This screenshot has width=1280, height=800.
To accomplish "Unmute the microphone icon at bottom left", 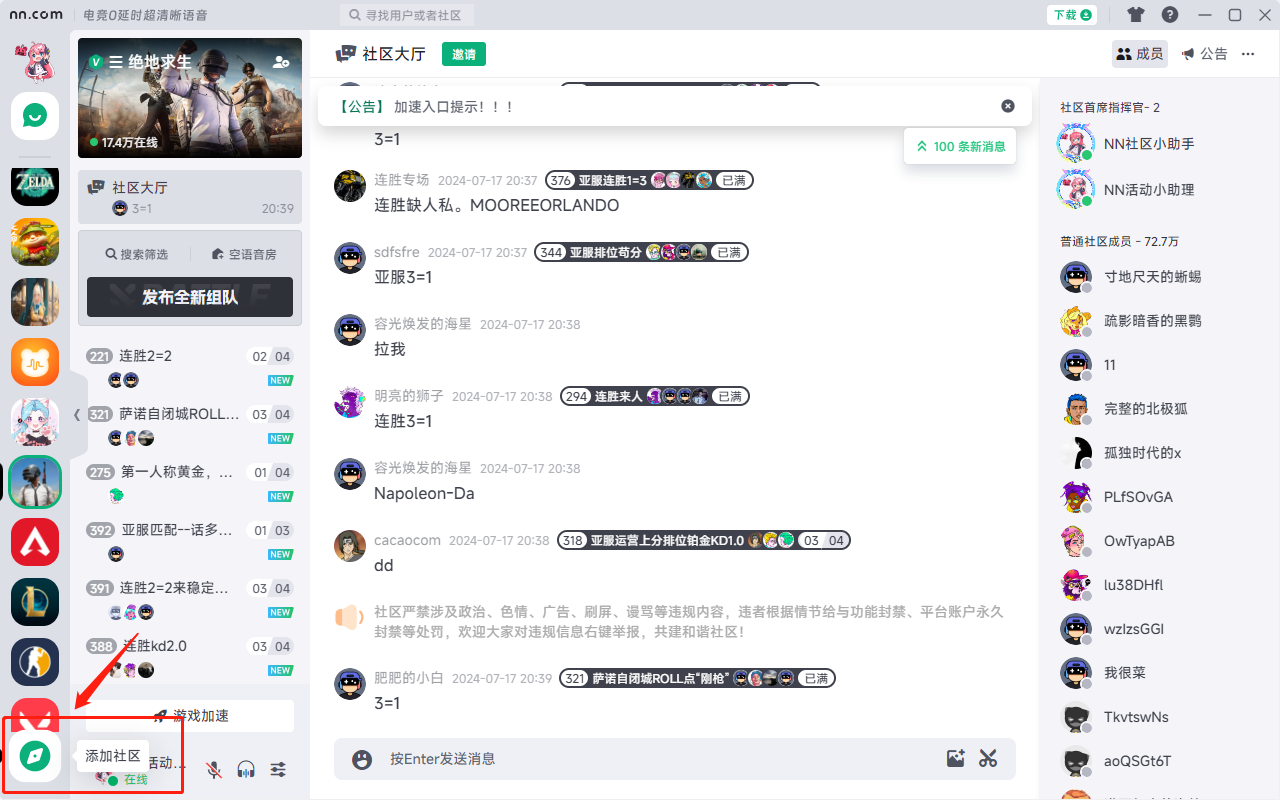I will (212, 769).
